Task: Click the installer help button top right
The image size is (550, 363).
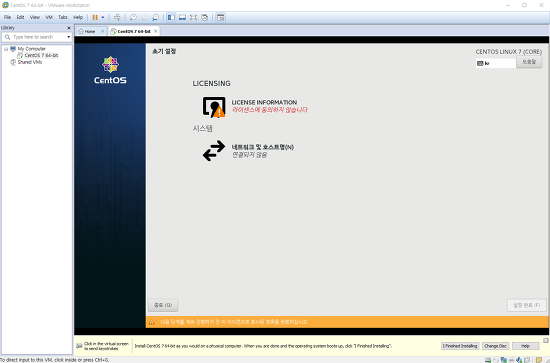Action: (529, 62)
